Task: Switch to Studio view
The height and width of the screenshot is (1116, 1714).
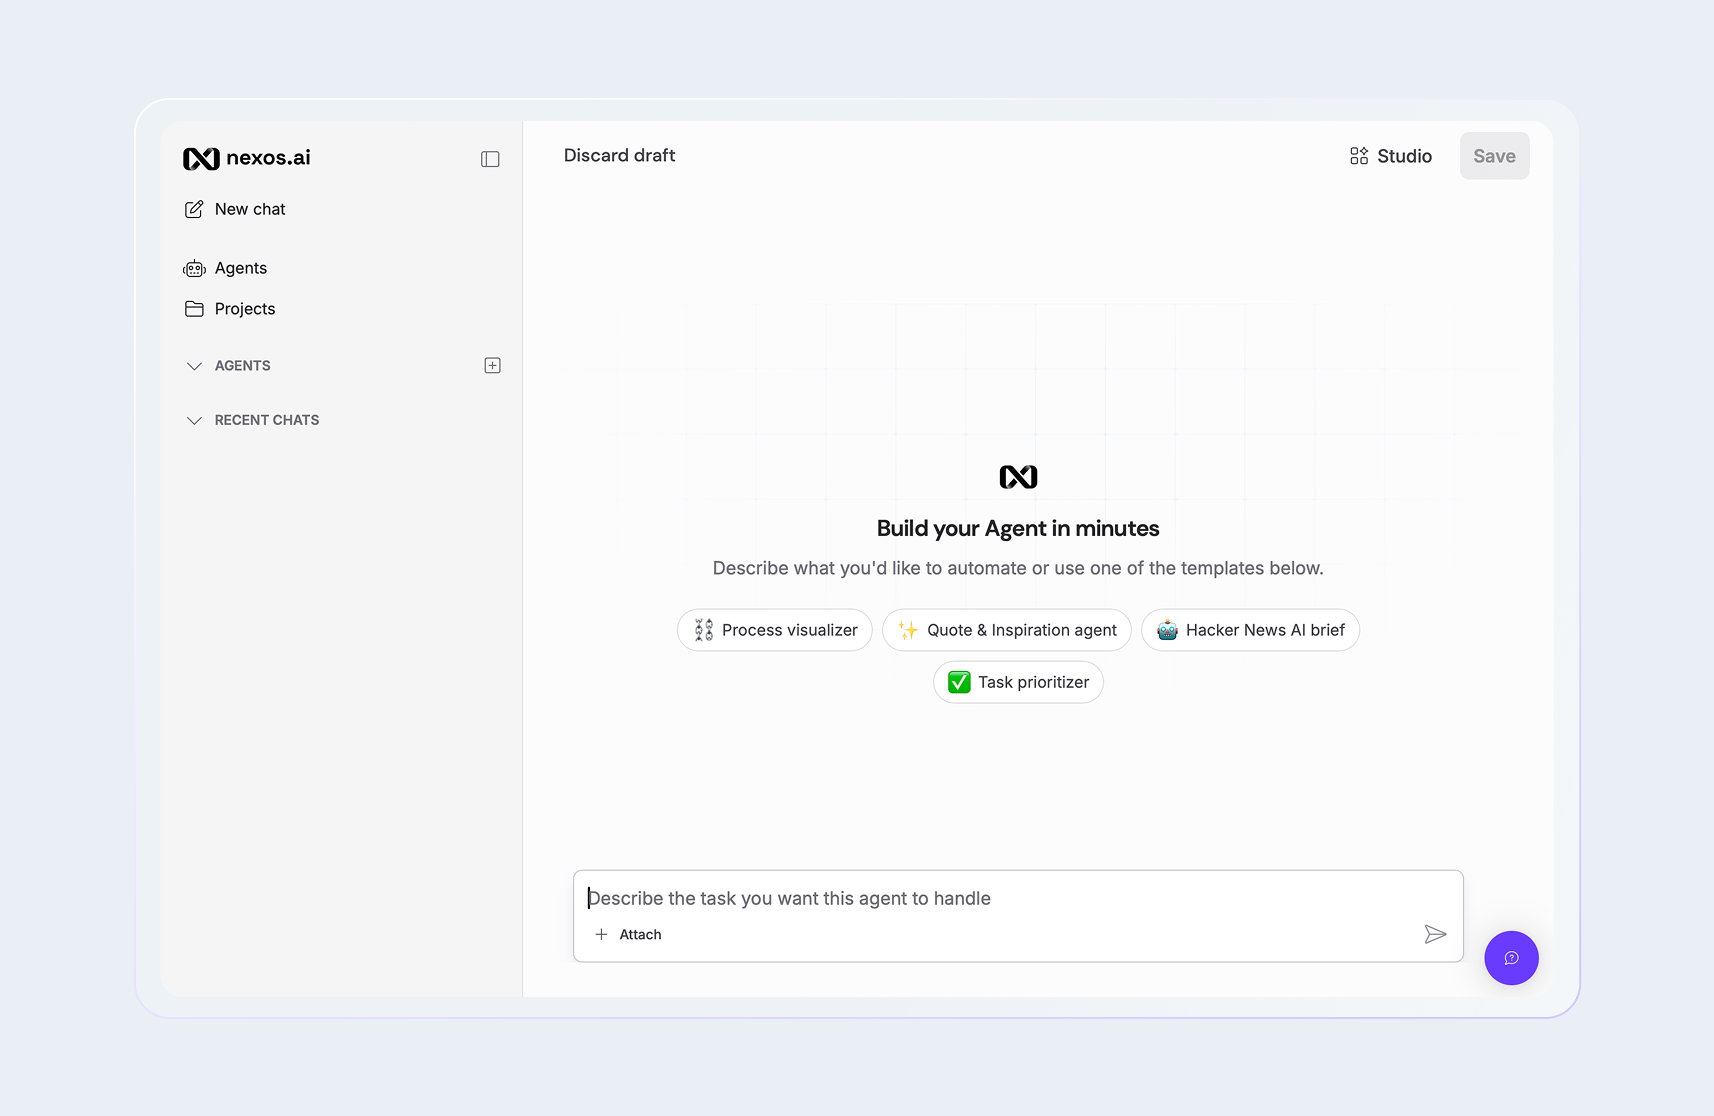Action: tap(1390, 156)
